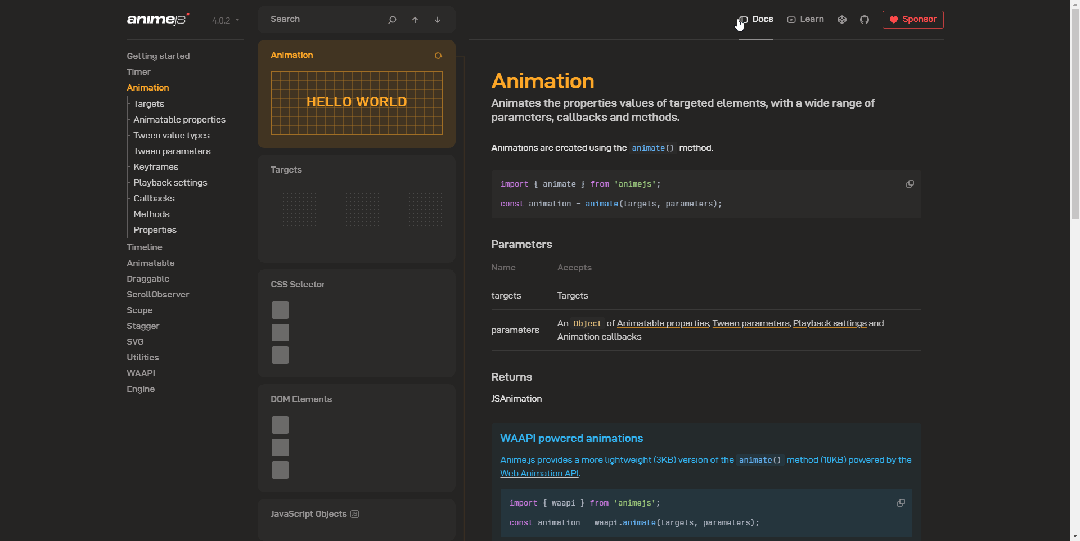
Task: Open Scope in sidebar
Action: [x=140, y=310]
